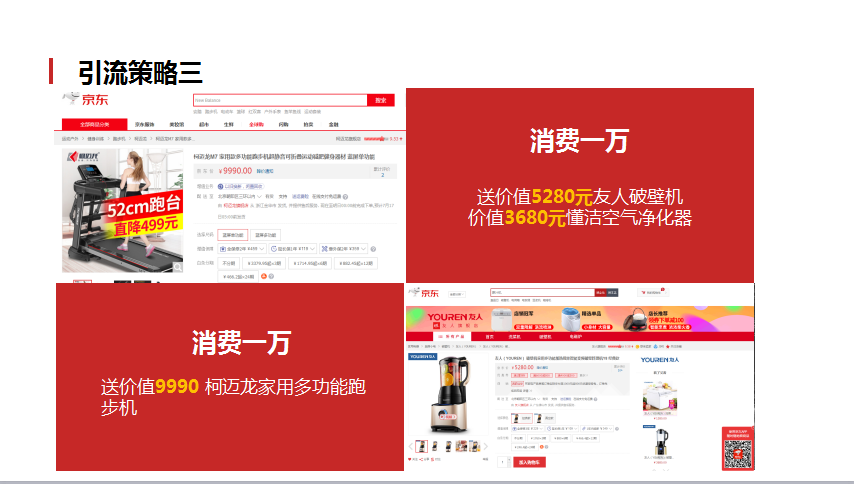Click the list icon of the 所有产品 tab

(440, 336)
